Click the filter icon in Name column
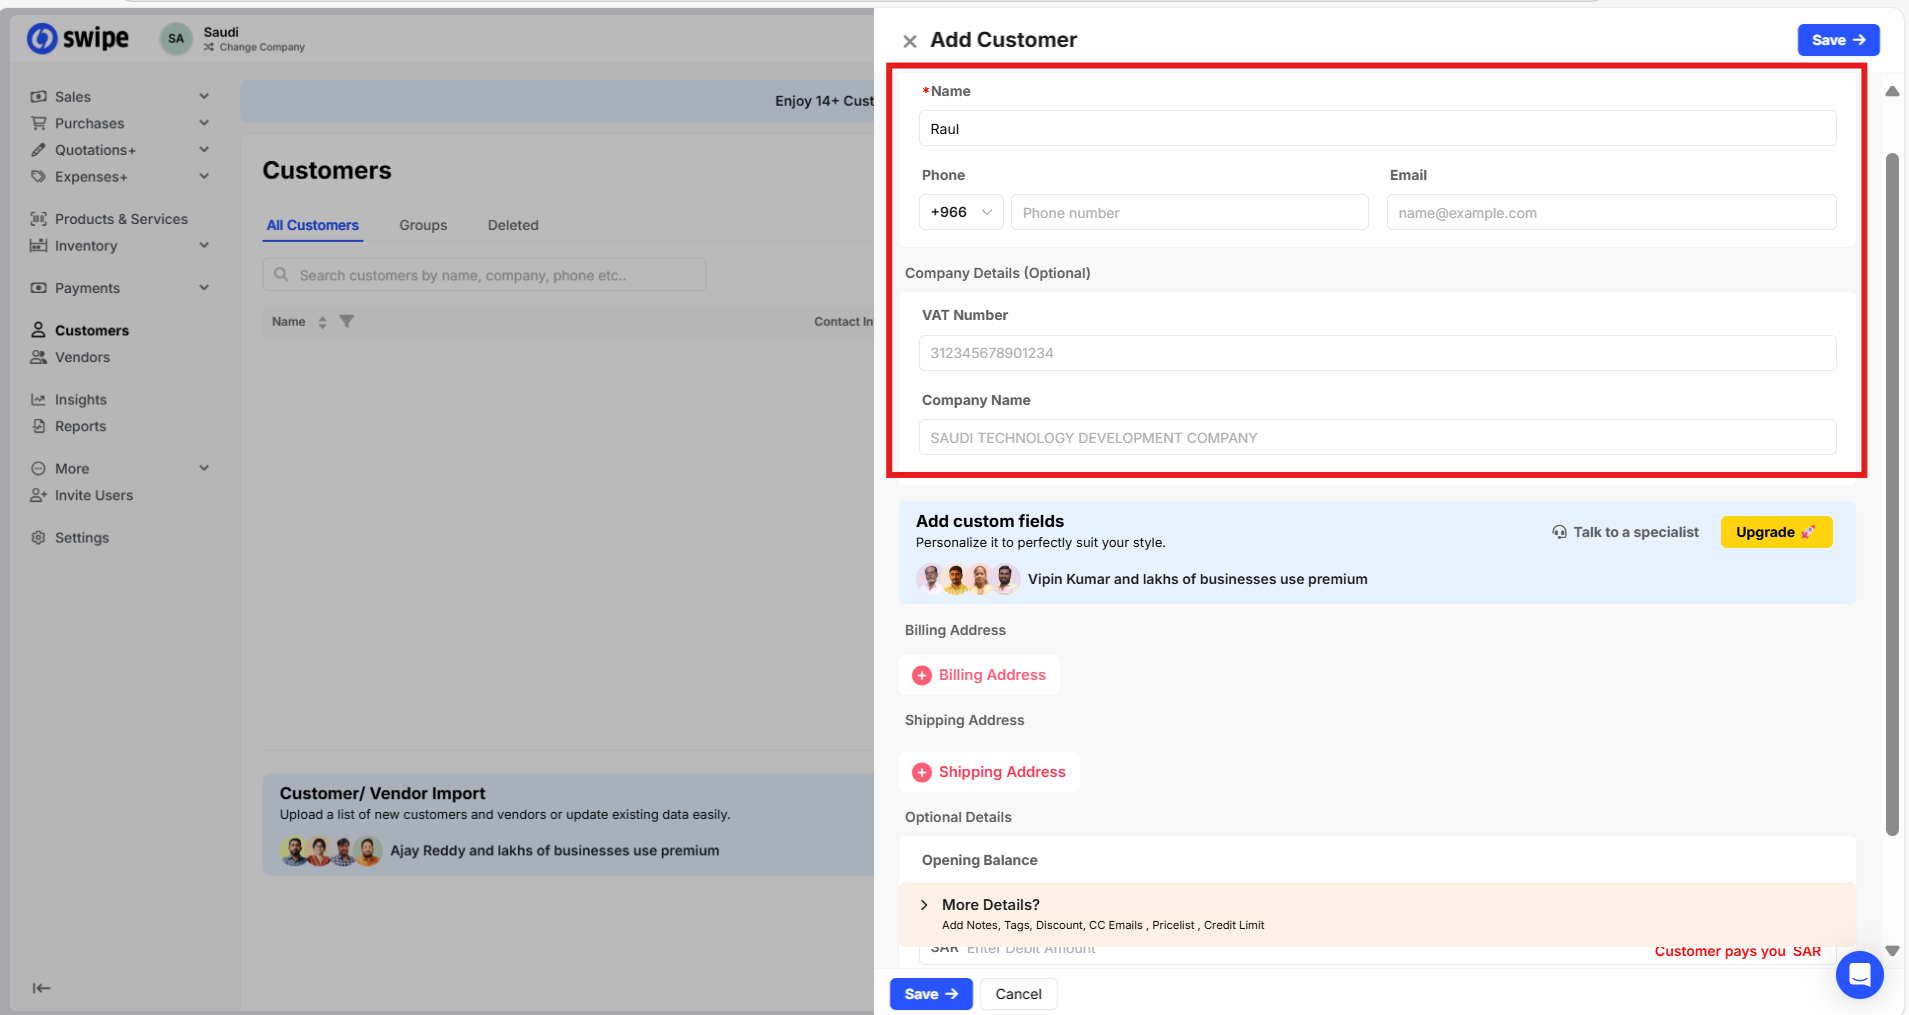The image size is (1909, 1015). (347, 321)
